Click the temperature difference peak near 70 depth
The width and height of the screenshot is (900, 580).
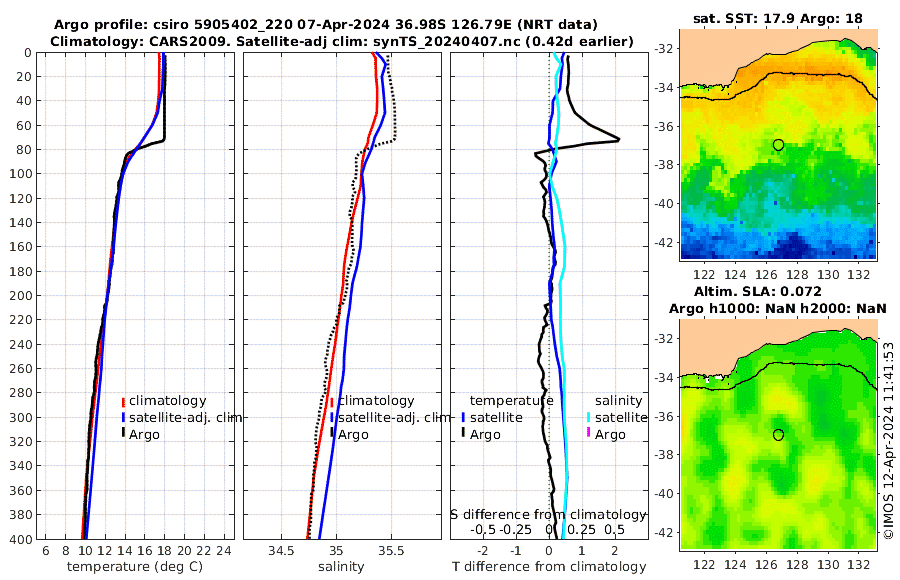coord(616,139)
